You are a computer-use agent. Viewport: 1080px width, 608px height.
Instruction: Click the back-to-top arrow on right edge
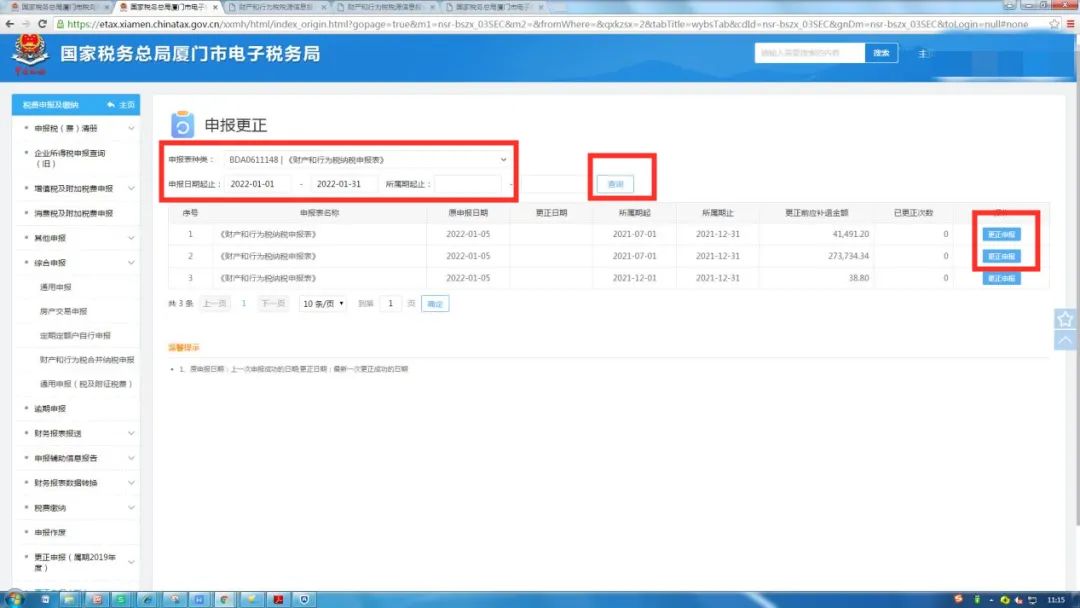(1065, 340)
